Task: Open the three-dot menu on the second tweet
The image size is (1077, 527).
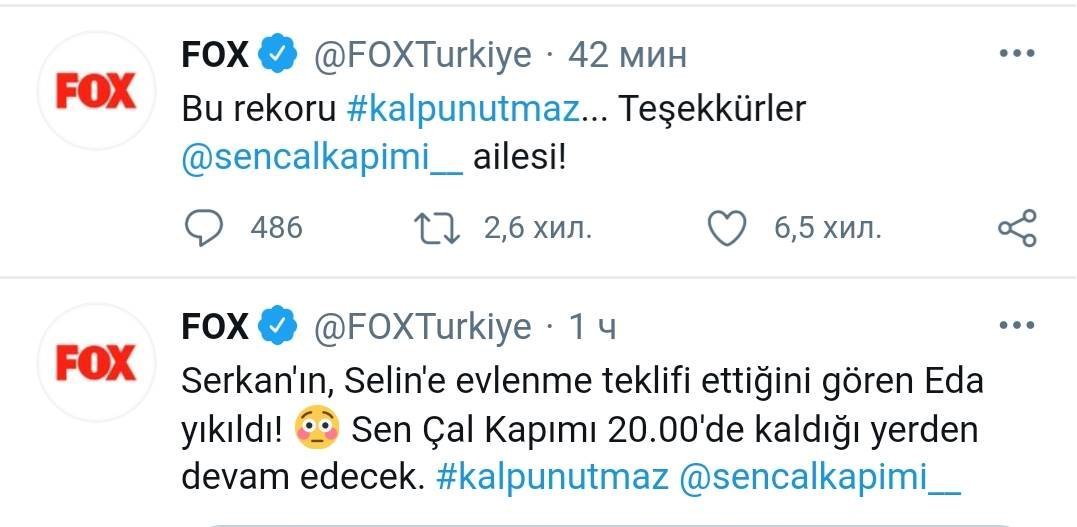Action: click(x=1017, y=326)
